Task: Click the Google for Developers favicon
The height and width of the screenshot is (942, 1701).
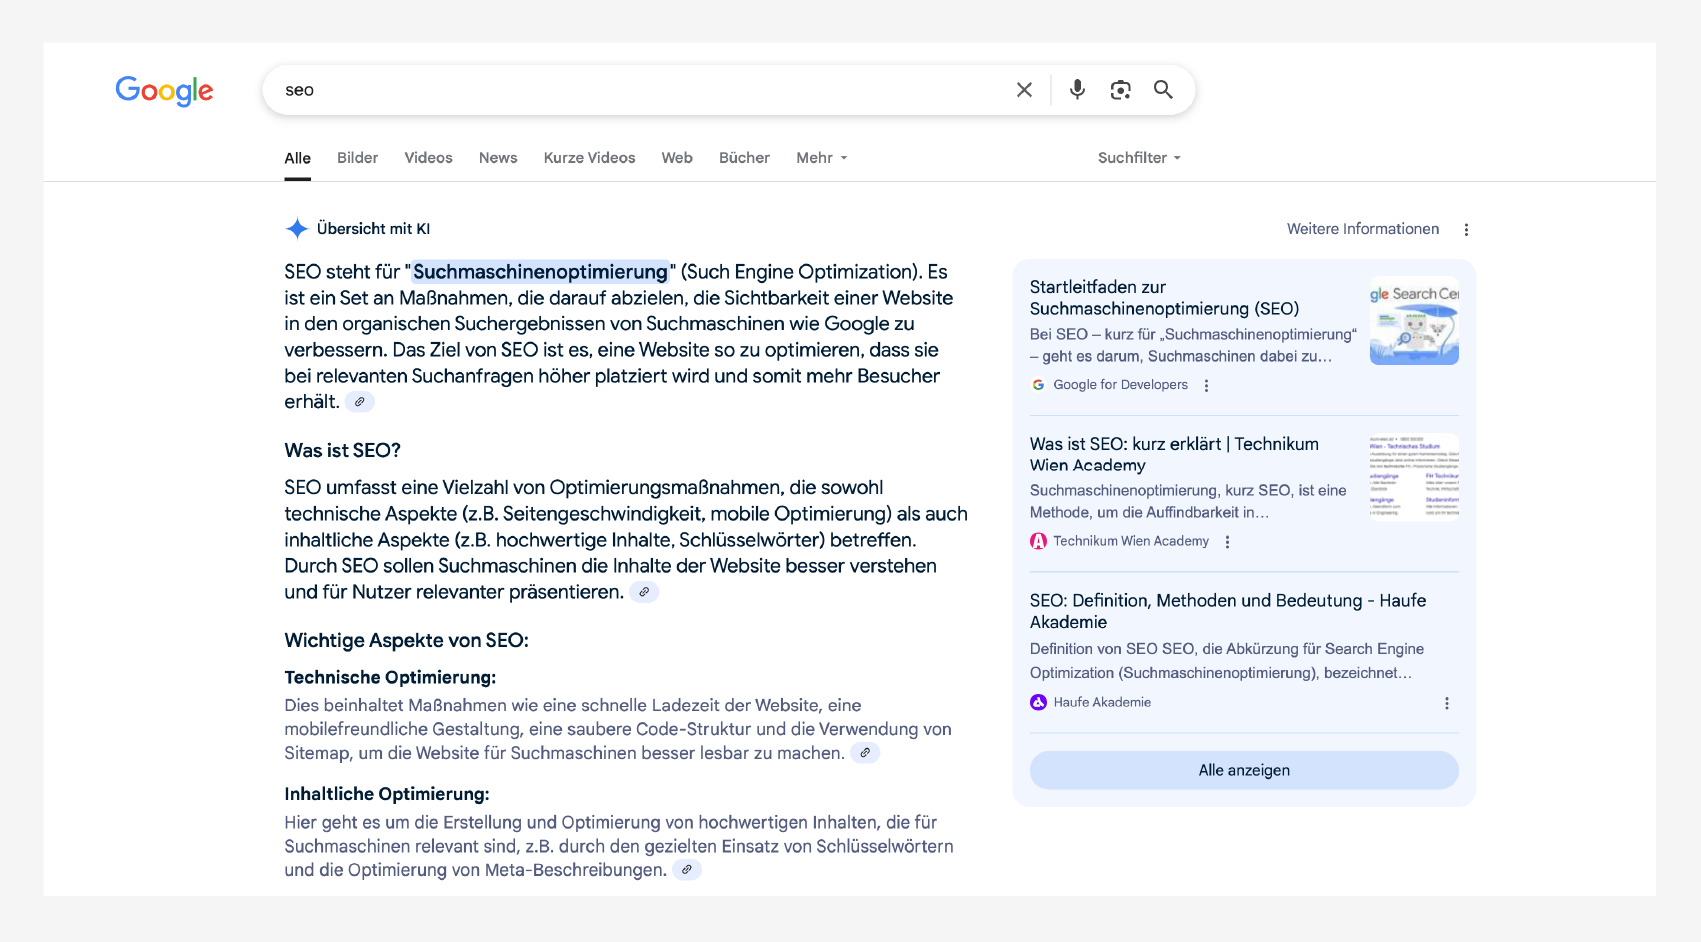Action: pos(1038,385)
